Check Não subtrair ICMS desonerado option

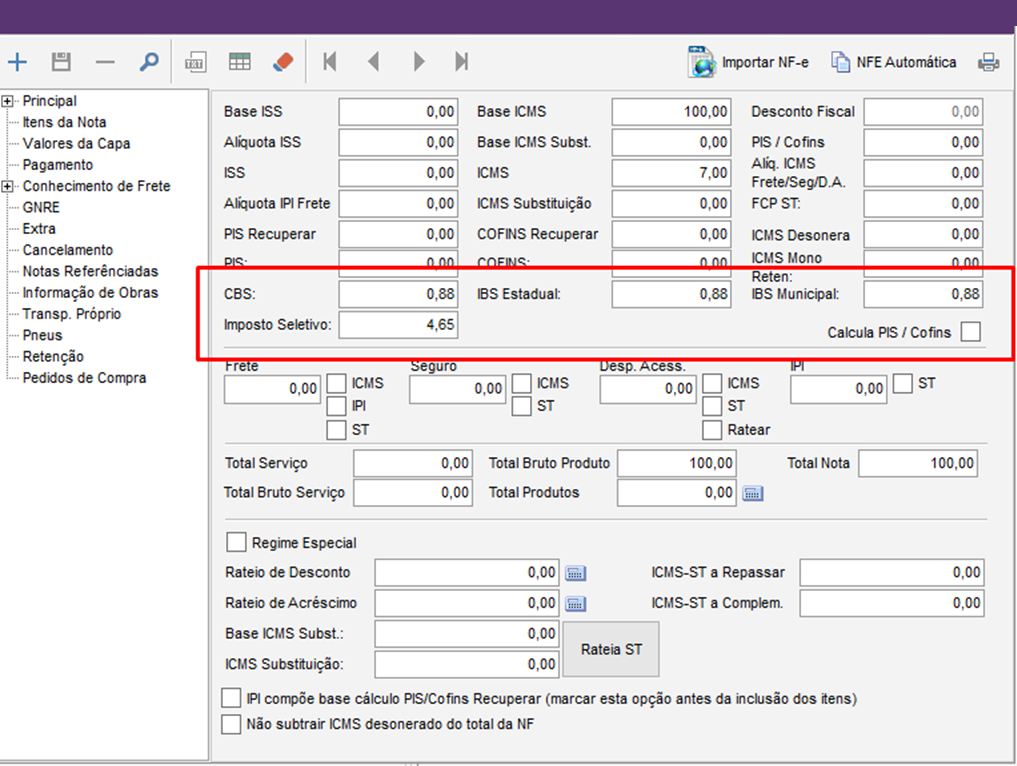click(231, 724)
